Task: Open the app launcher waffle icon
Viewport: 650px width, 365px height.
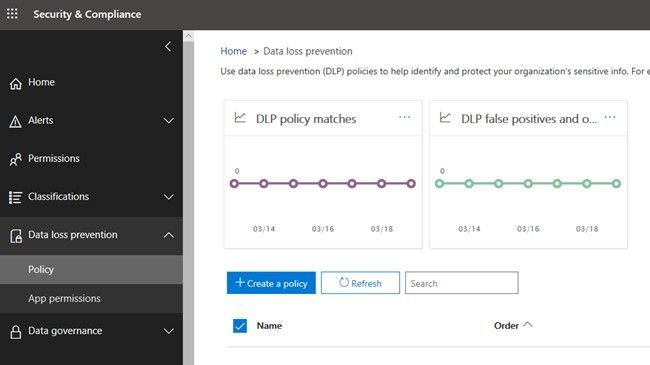Action: [12, 14]
